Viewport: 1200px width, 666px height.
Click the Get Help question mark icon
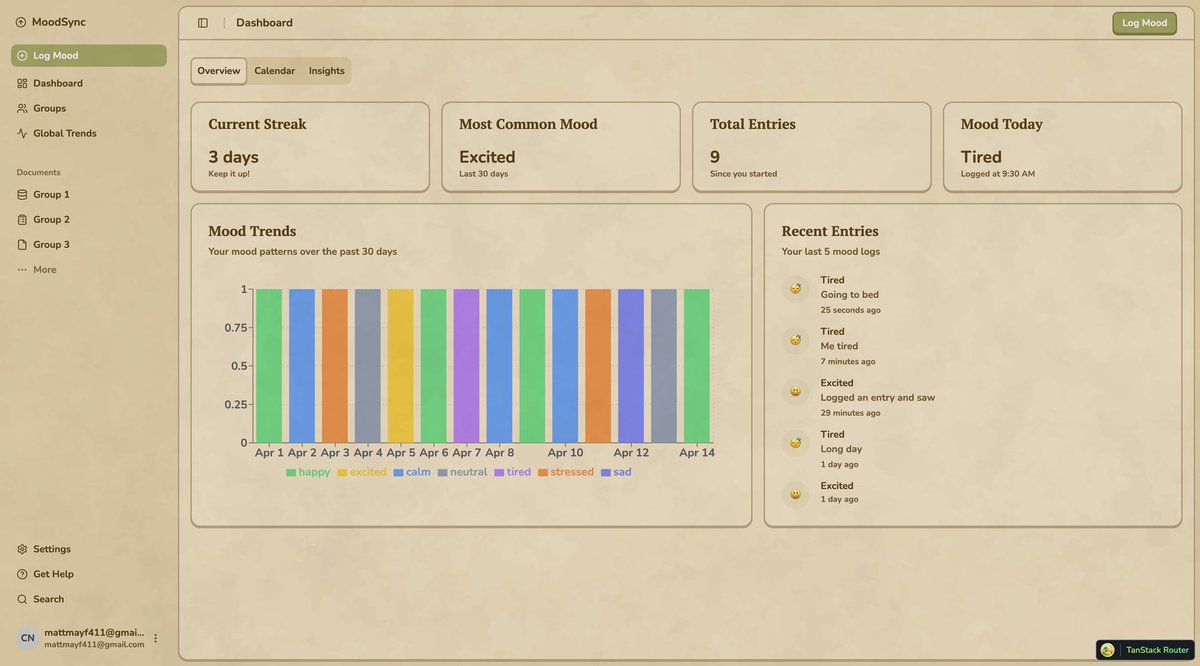pyautogui.click(x=22, y=574)
